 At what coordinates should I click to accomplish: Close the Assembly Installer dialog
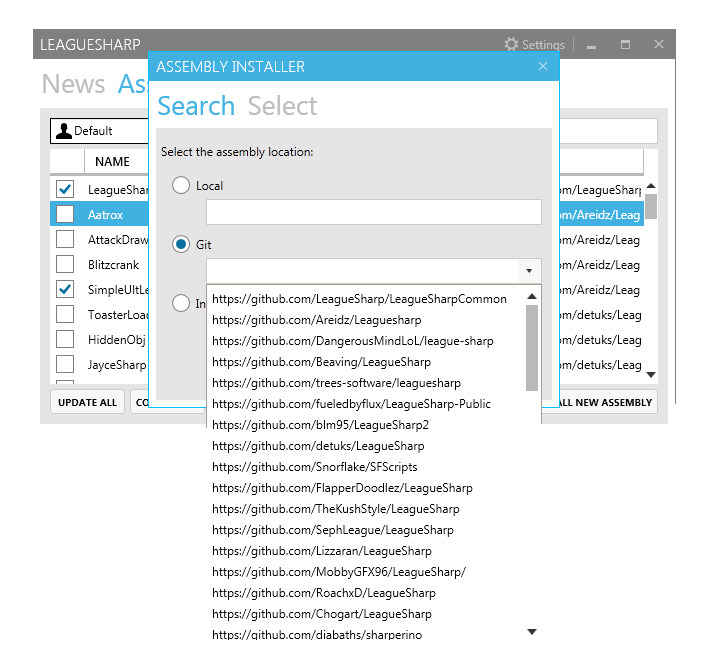543,66
